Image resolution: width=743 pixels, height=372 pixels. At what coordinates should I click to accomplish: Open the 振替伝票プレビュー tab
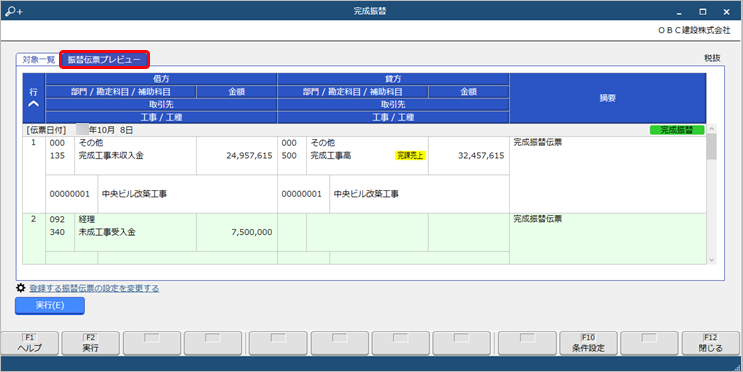coord(104,60)
